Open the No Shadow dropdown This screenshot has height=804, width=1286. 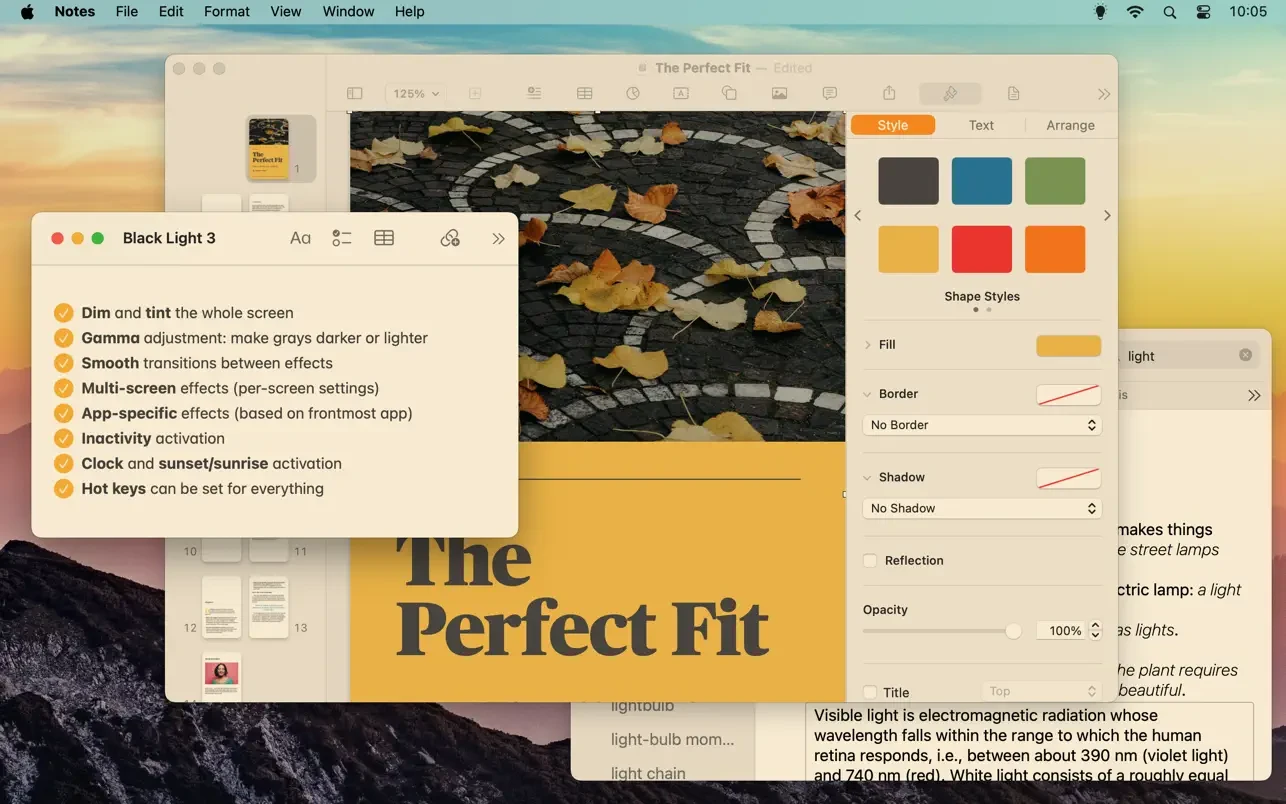pyautogui.click(x=981, y=508)
